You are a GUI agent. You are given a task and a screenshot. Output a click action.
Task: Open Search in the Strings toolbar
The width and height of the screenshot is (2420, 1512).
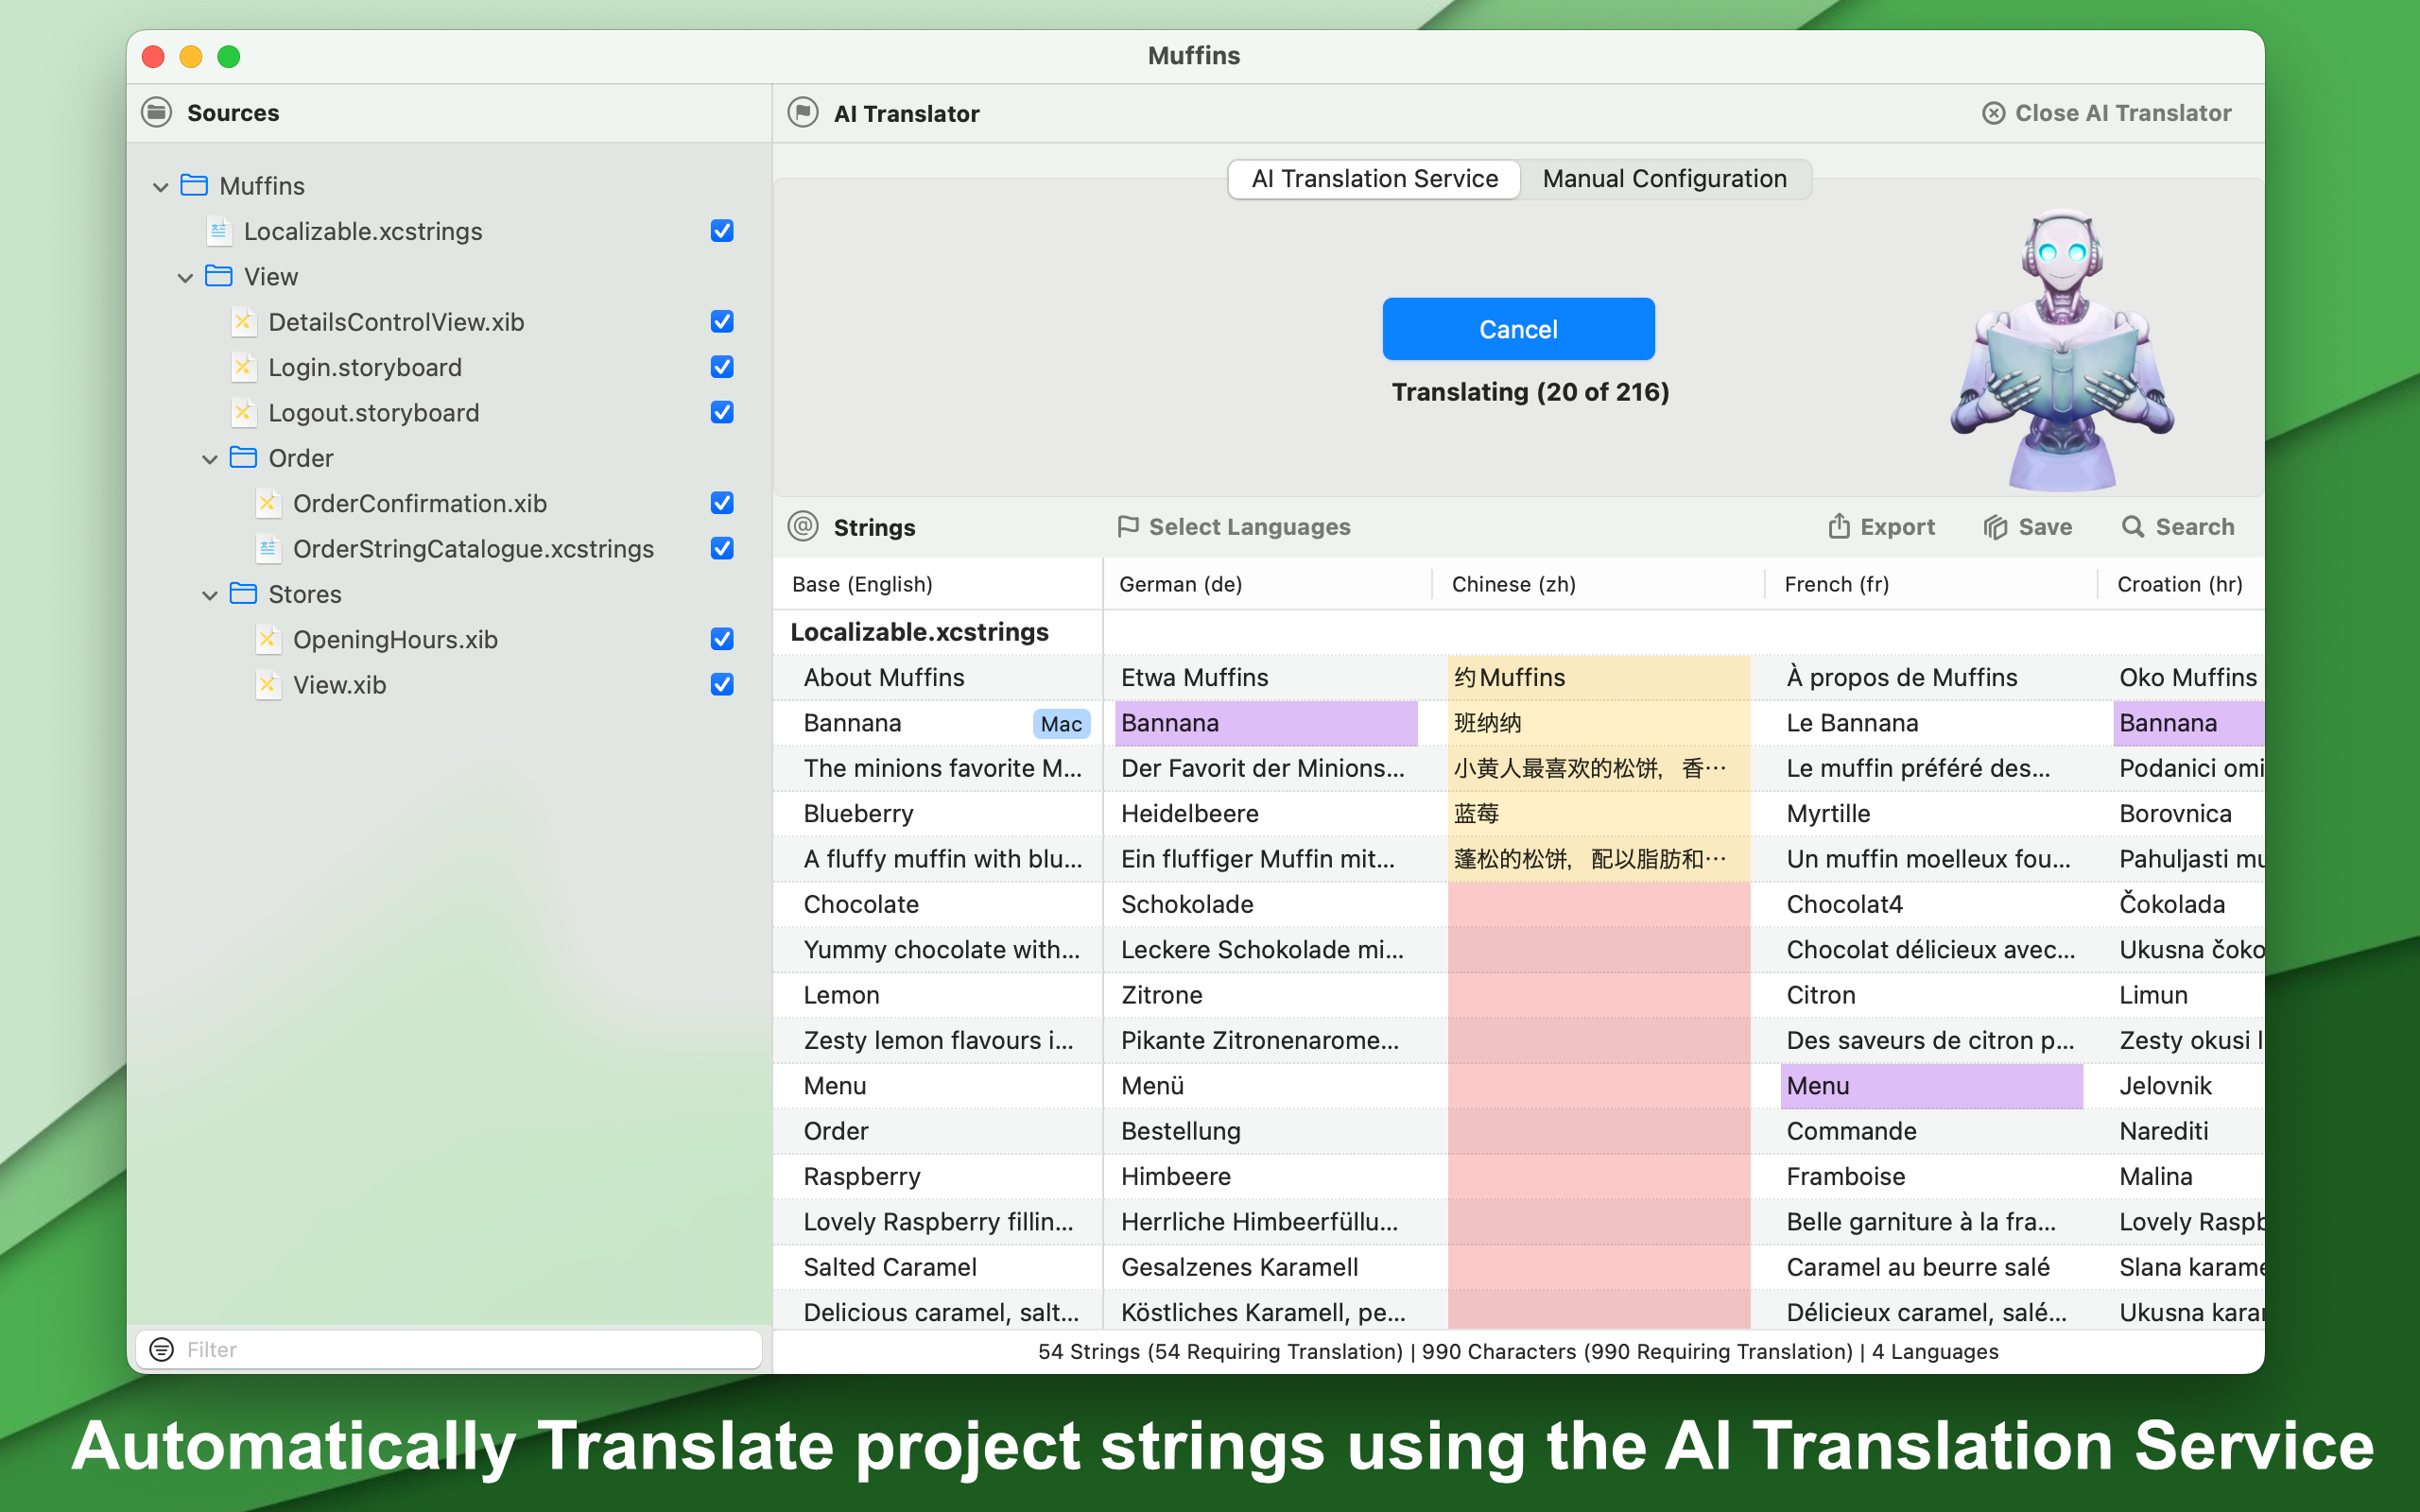[2177, 526]
